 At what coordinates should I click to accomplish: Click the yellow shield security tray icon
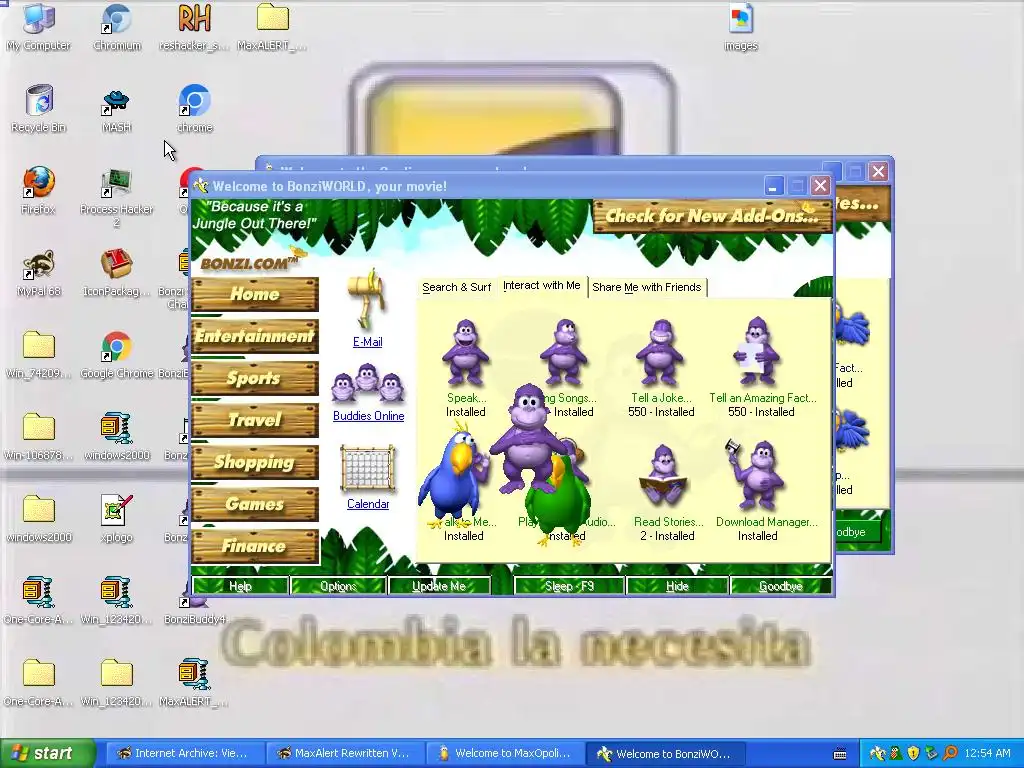(x=914, y=754)
